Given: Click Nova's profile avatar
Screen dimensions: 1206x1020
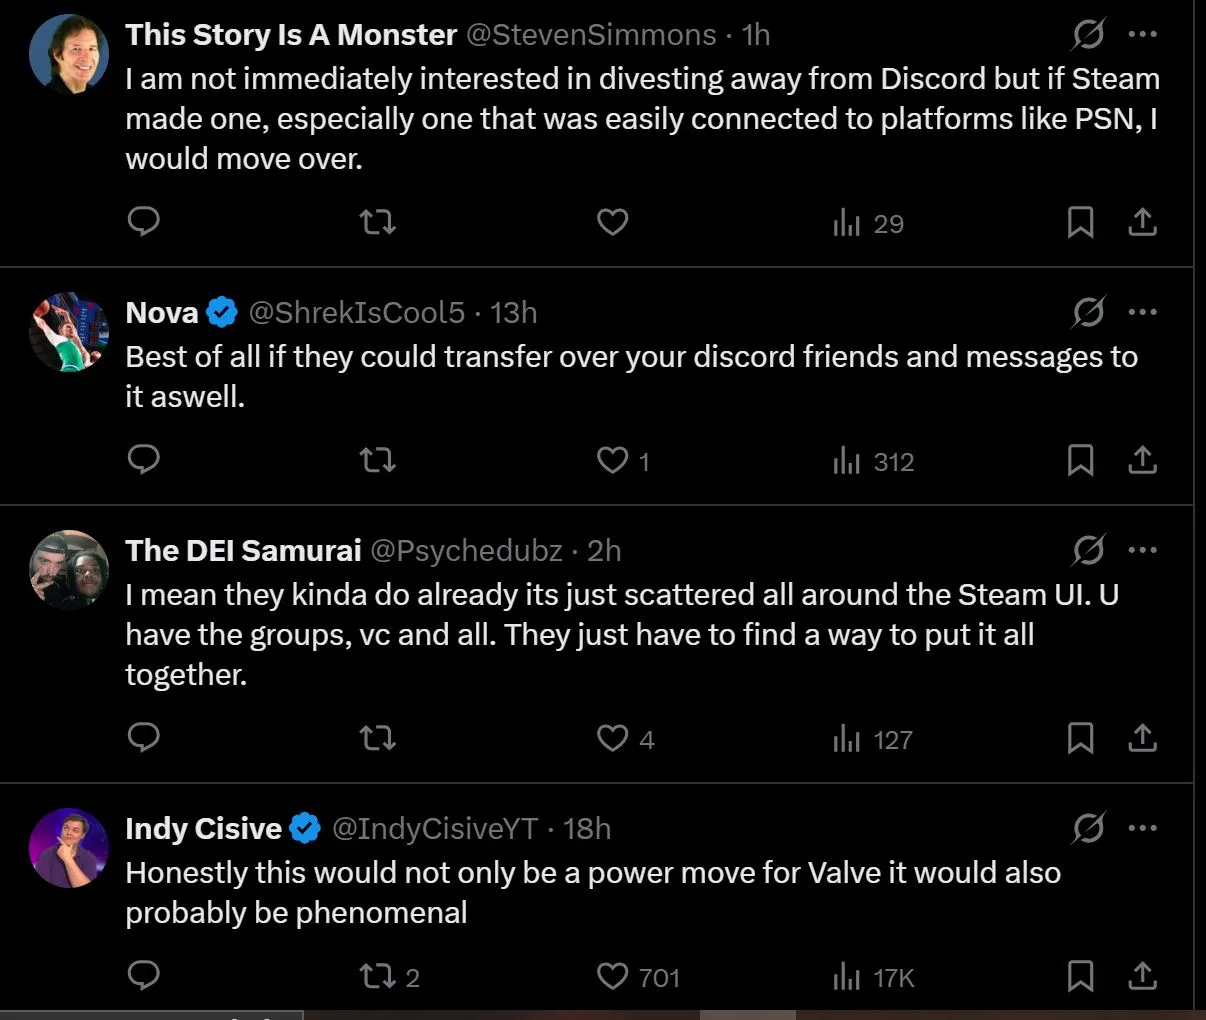Looking at the screenshot, I should point(68,332).
